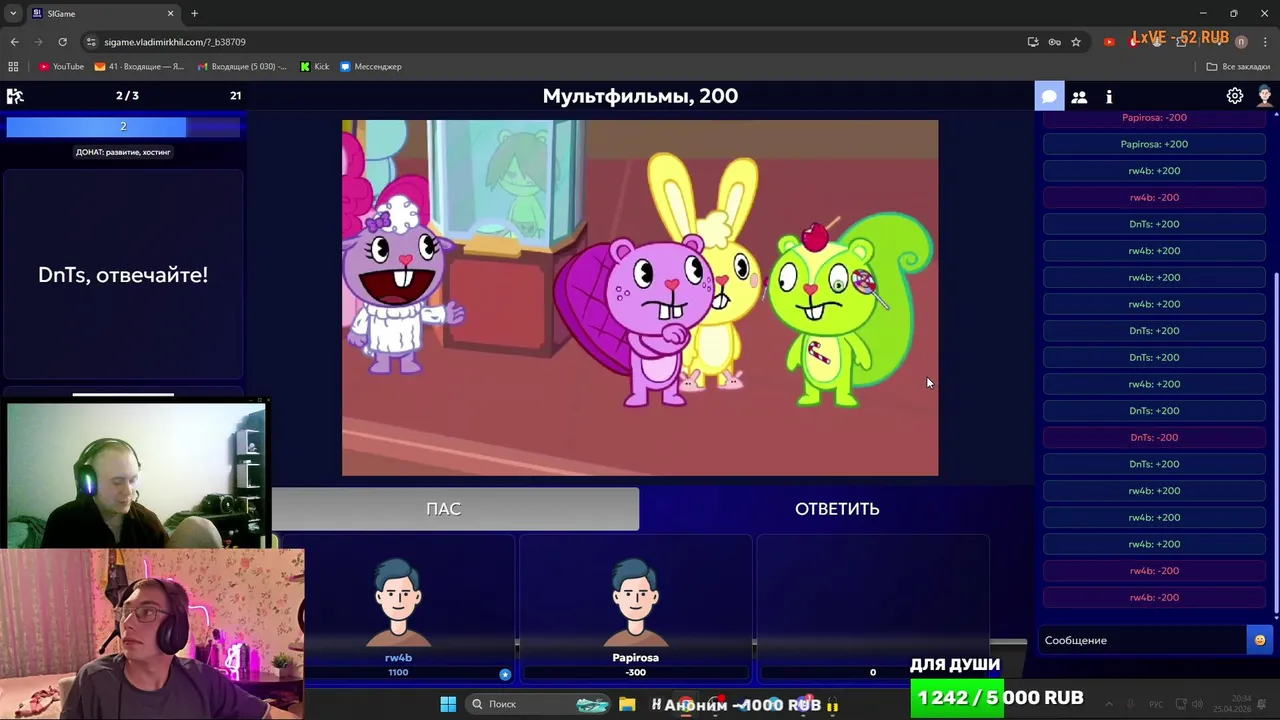Select the rw4b player card
1280x720 pixels.
click(x=398, y=608)
